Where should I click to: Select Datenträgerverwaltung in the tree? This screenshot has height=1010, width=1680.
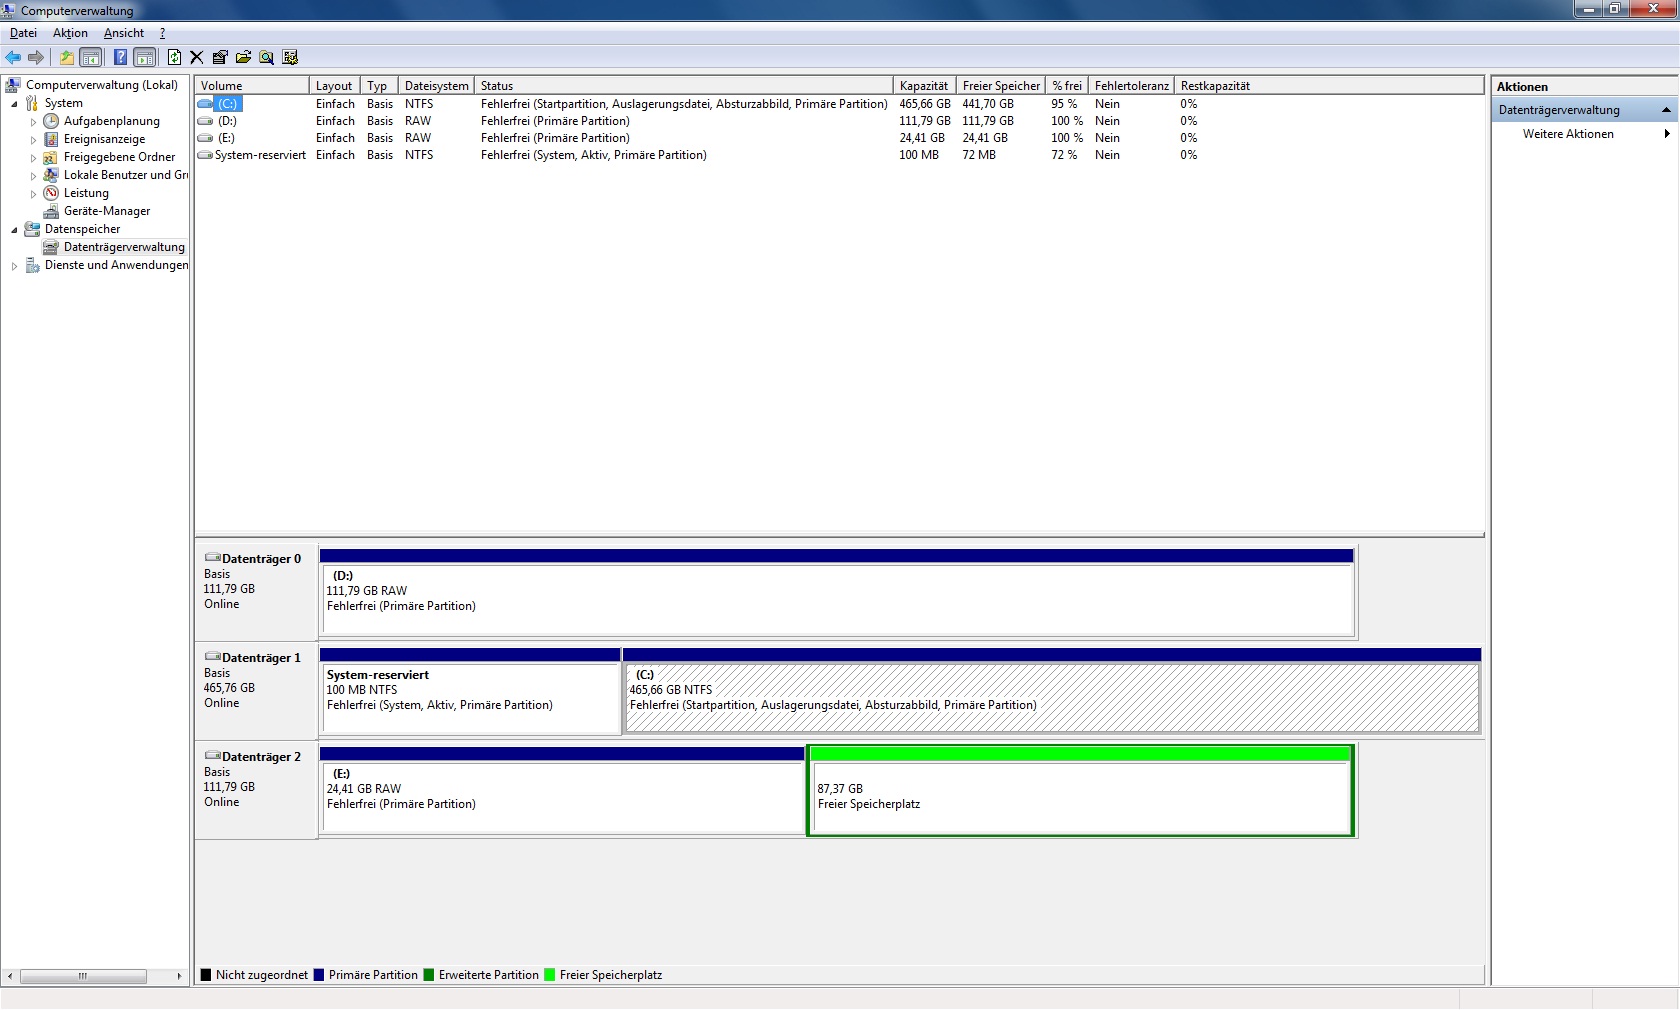[x=124, y=247]
